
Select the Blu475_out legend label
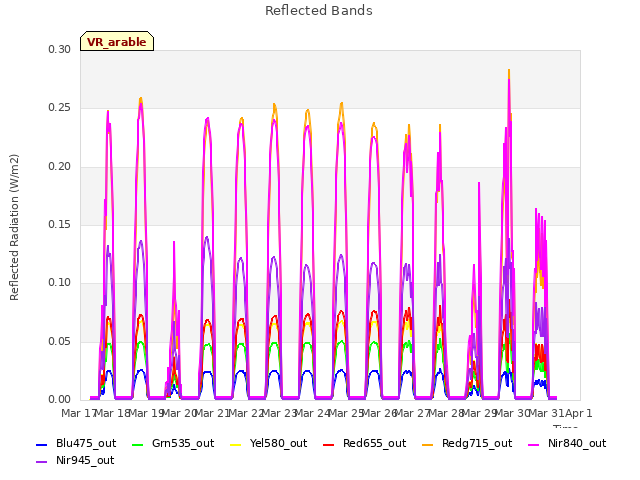86,444
